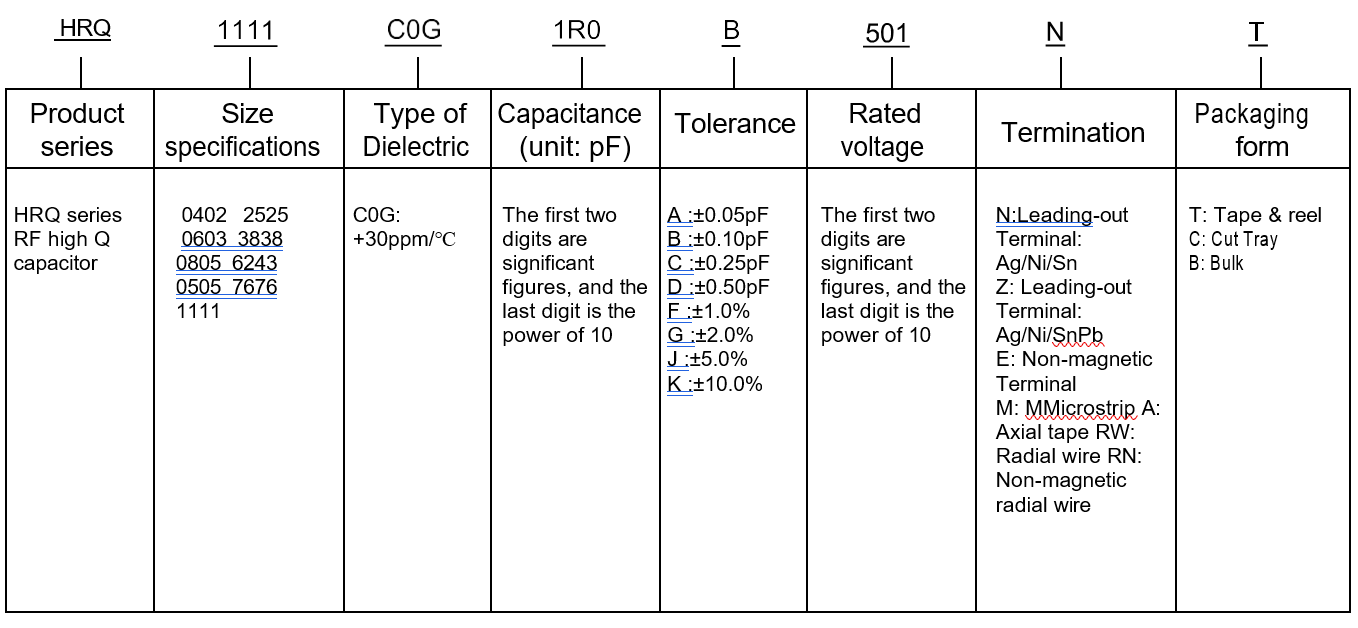Select the T: Tape & reel option text

(x=1255, y=215)
